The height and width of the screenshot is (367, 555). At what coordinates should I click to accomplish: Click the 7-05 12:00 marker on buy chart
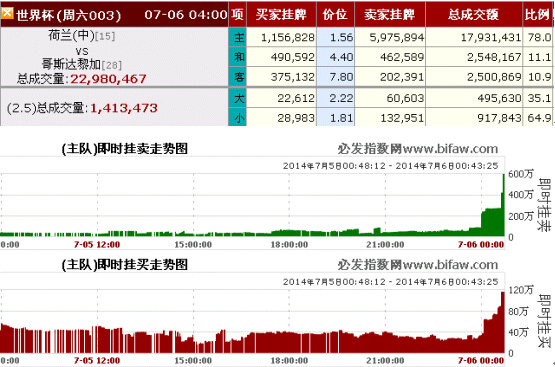(x=97, y=361)
